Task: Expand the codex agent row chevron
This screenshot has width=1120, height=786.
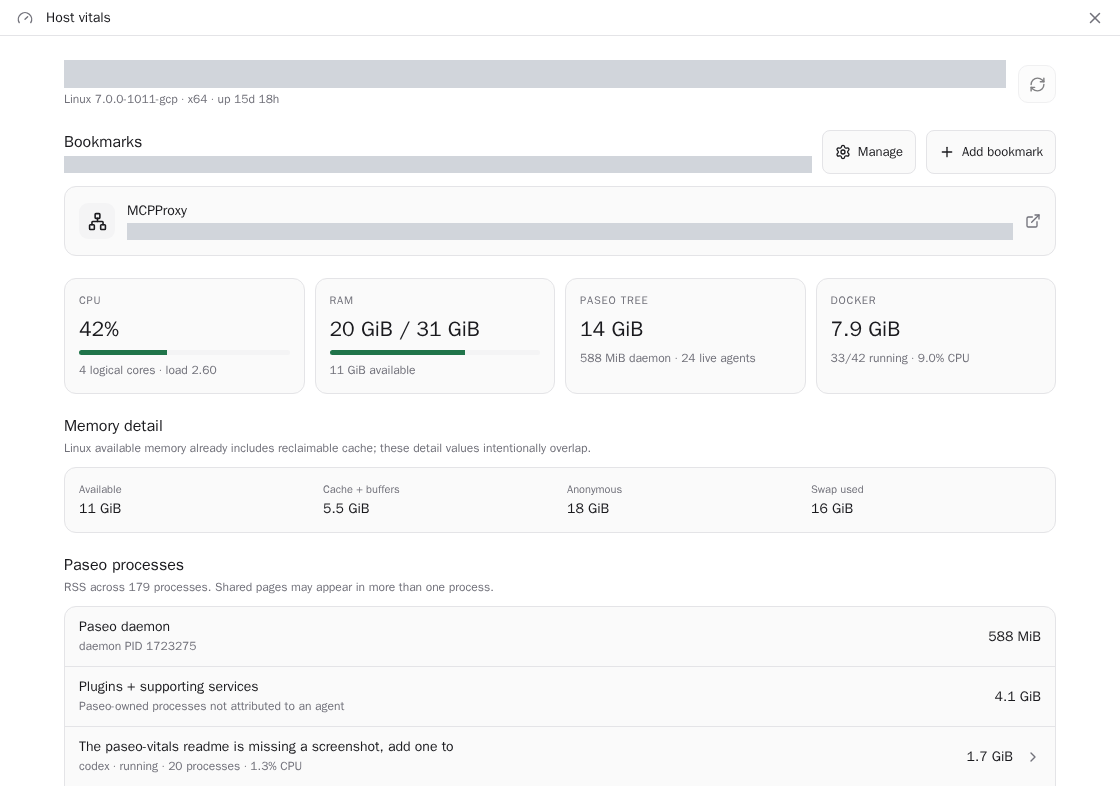Action: [x=1032, y=757]
